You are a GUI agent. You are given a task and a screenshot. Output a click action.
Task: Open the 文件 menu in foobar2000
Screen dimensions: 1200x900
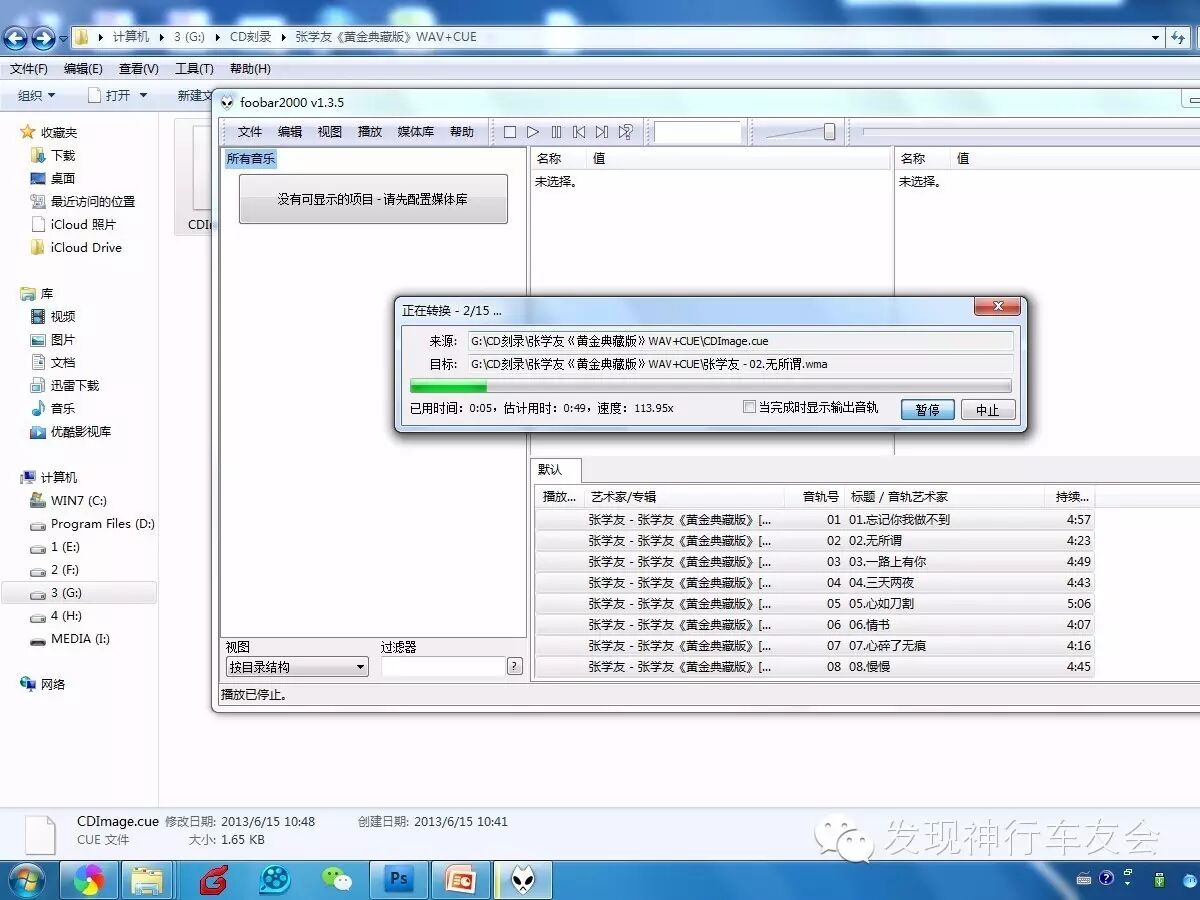coord(250,132)
